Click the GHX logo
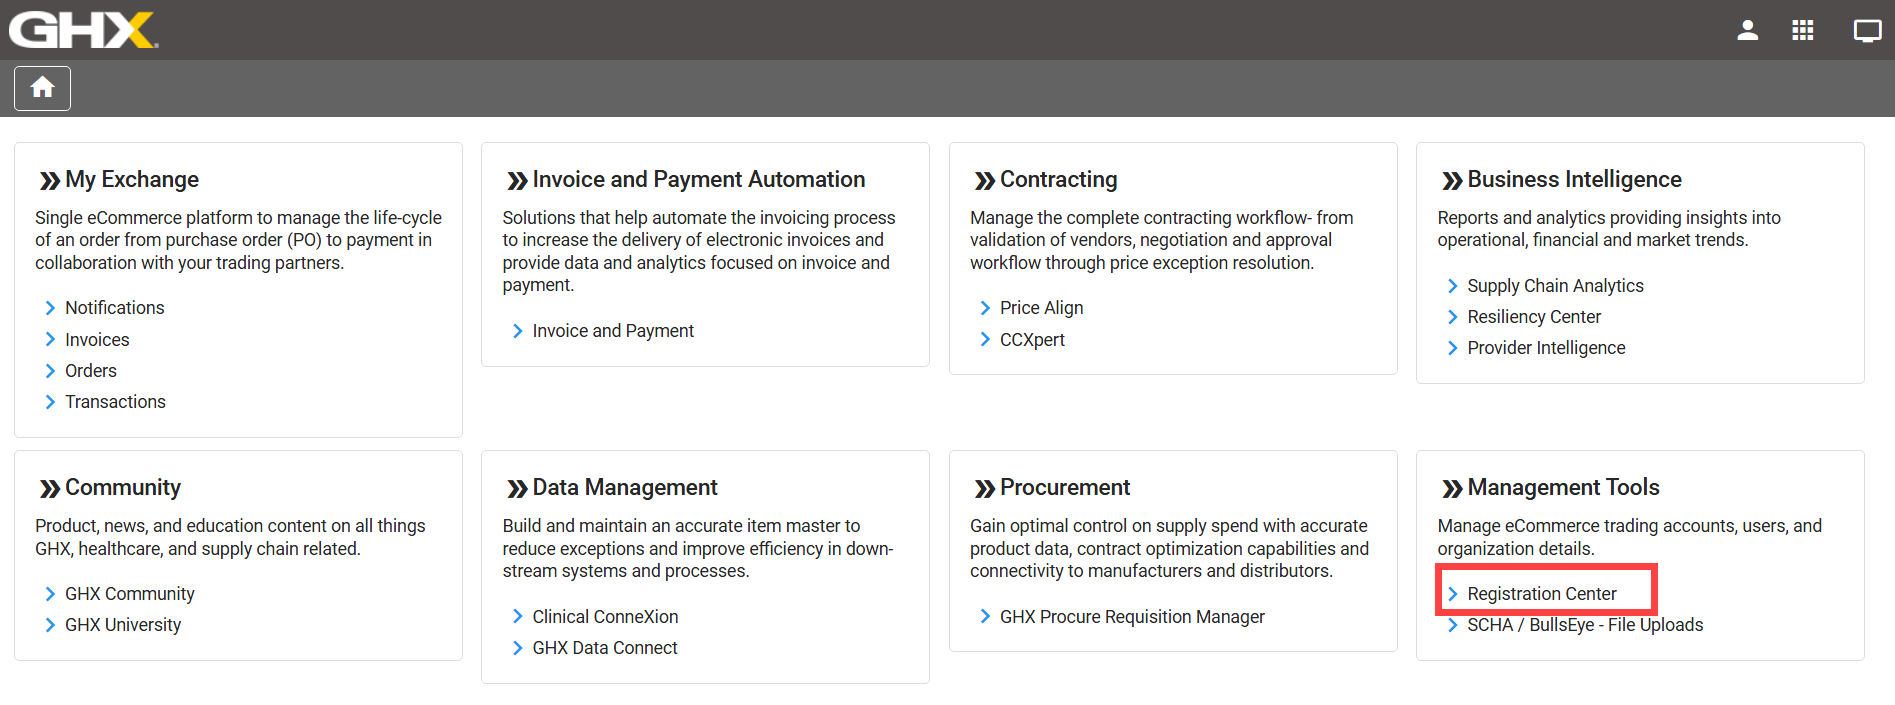1895x705 pixels. coord(84,30)
